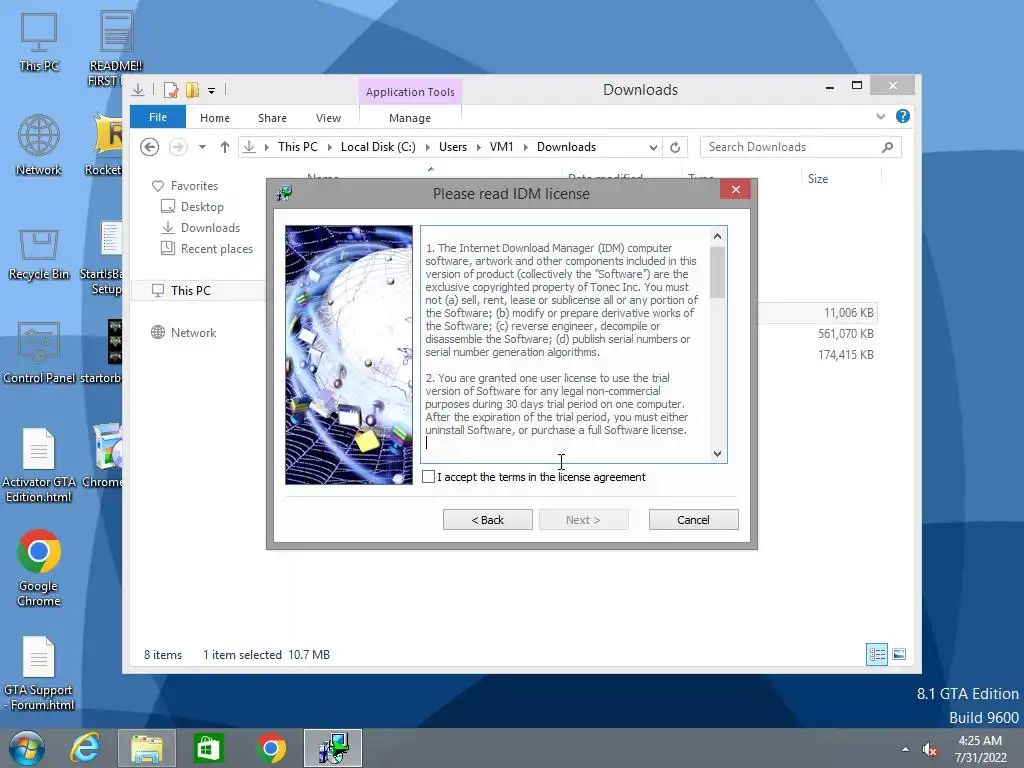Cancel the IDM installation
This screenshot has width=1024, height=768.
[x=693, y=520]
